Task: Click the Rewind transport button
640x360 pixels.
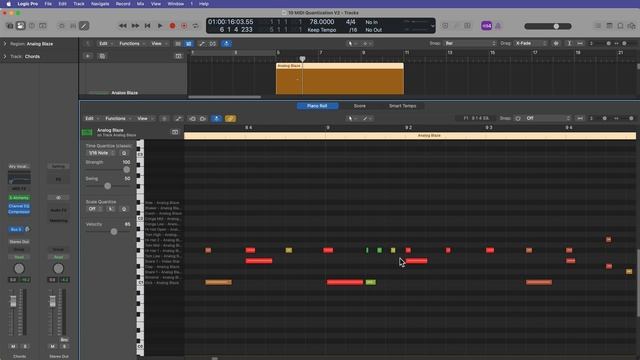Action: [x=122, y=26]
